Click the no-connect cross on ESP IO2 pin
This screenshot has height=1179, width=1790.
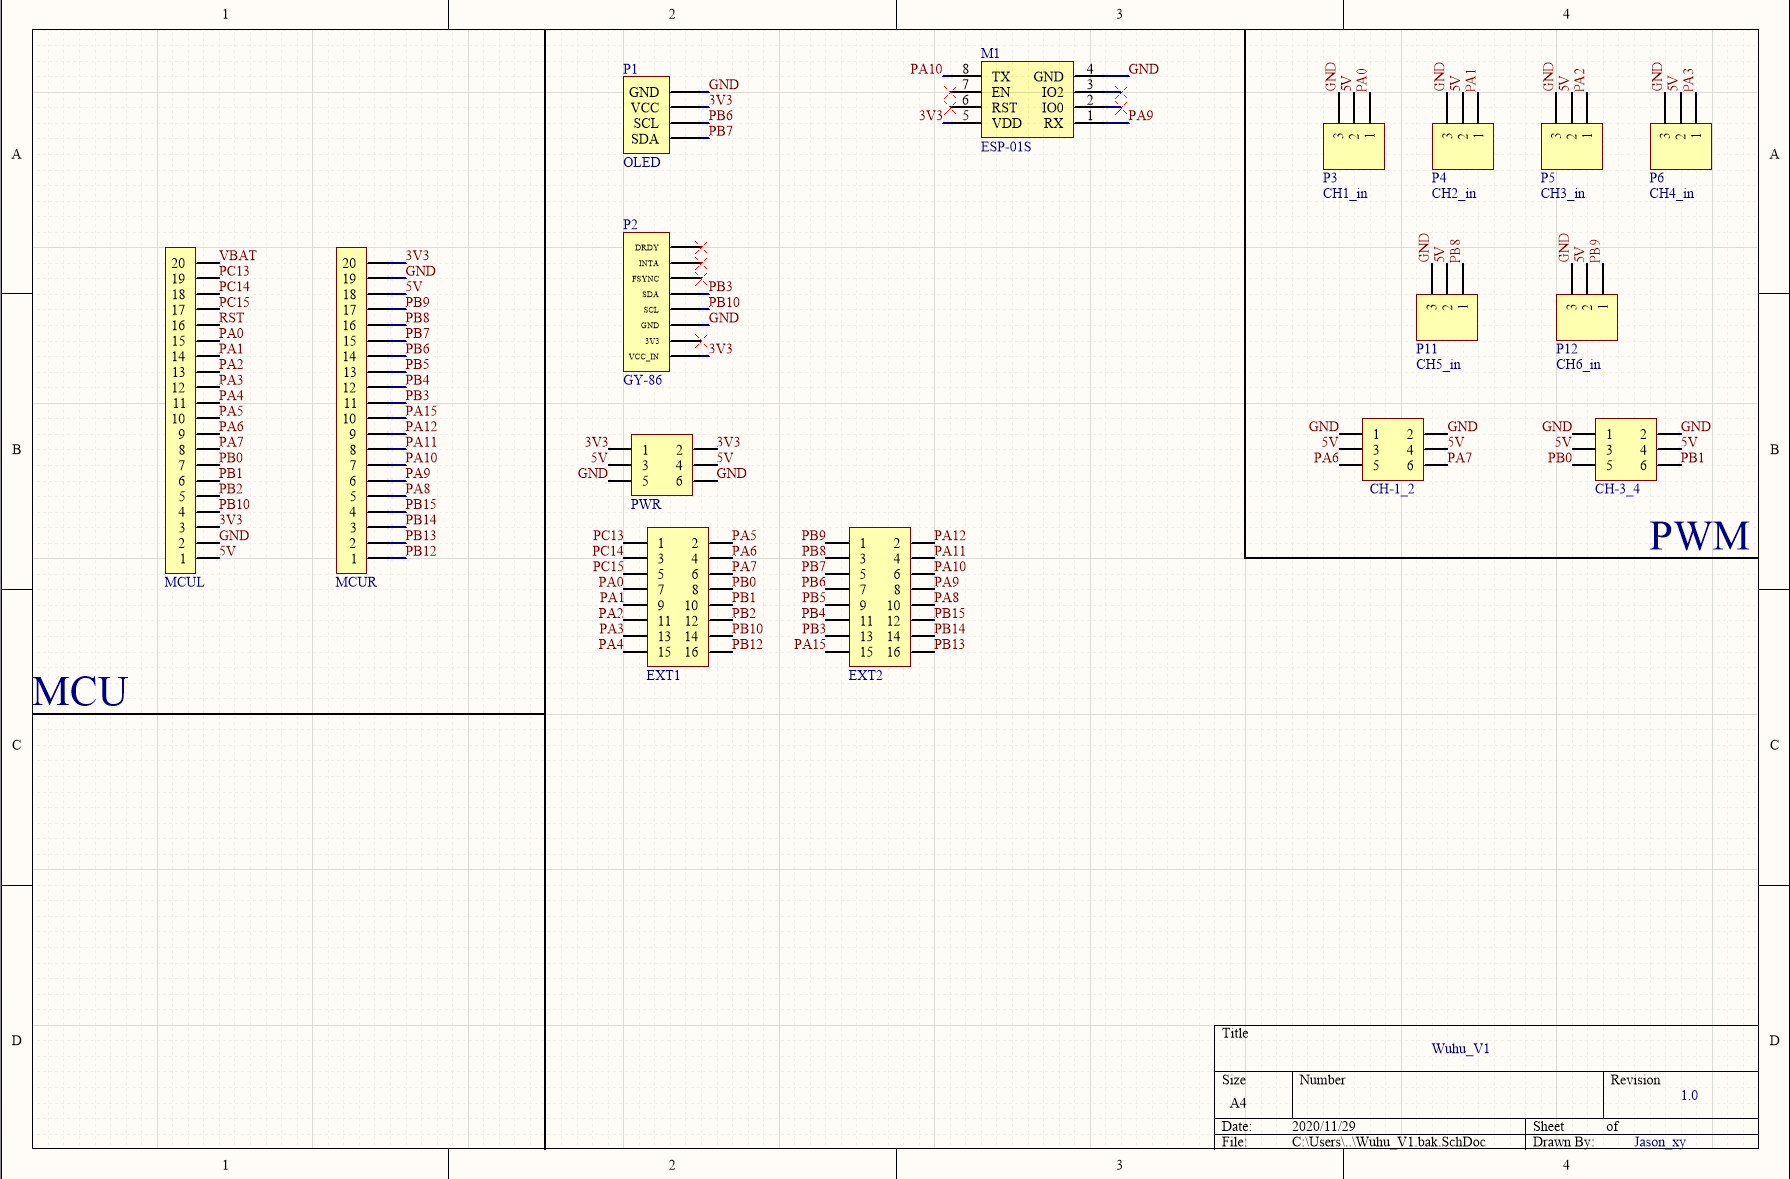point(1120,92)
